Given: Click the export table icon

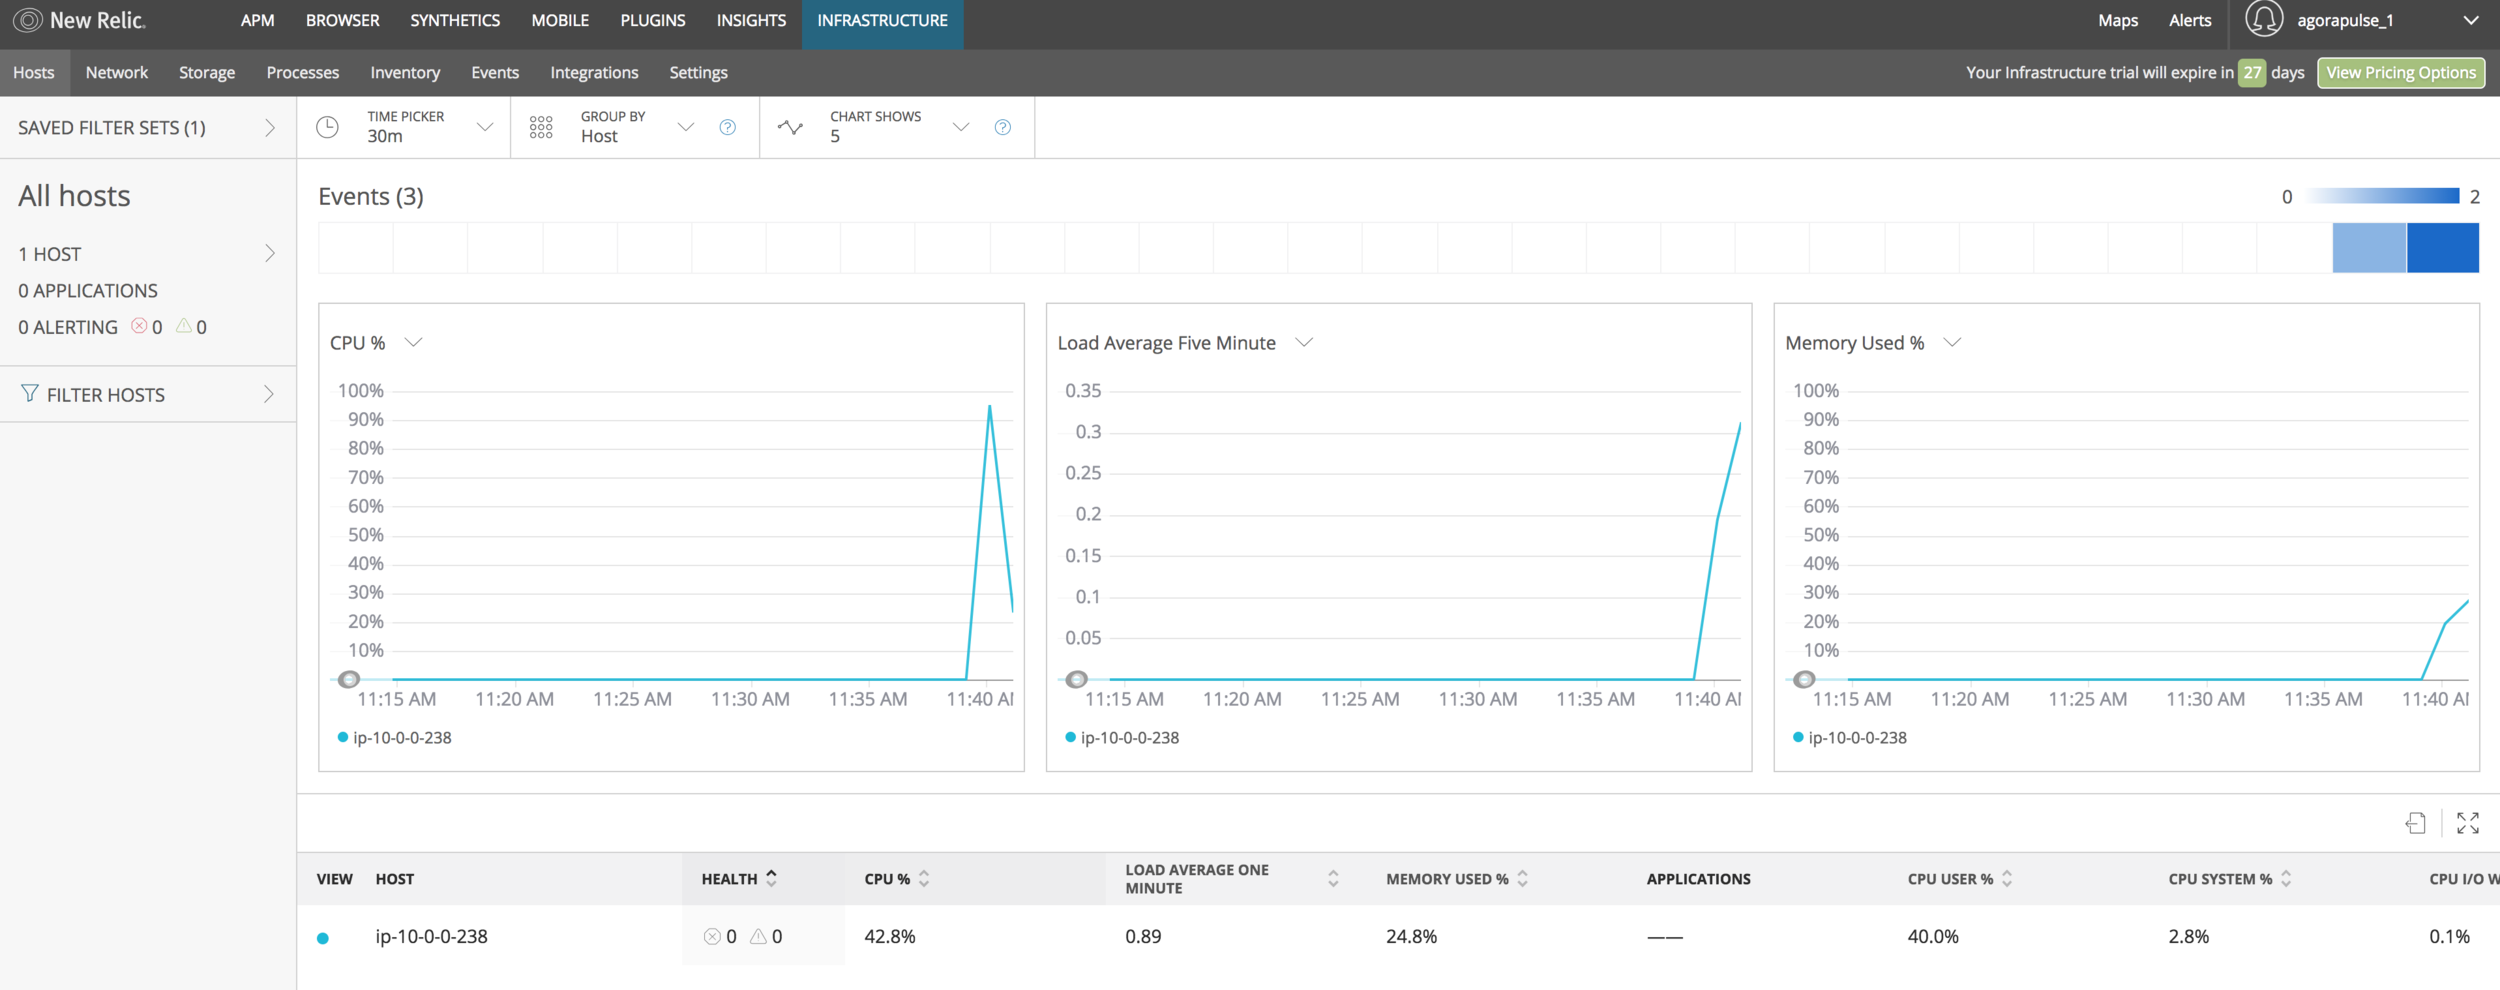Looking at the screenshot, I should 2415,823.
